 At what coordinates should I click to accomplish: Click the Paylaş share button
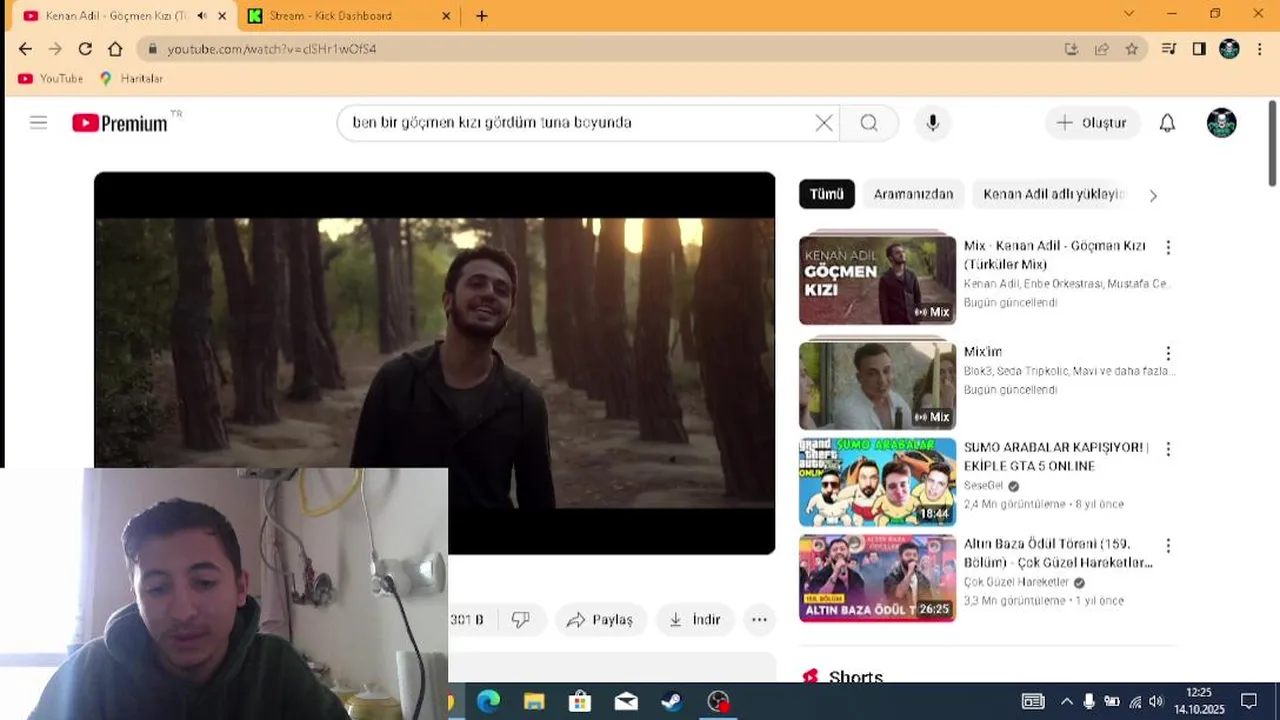click(600, 620)
